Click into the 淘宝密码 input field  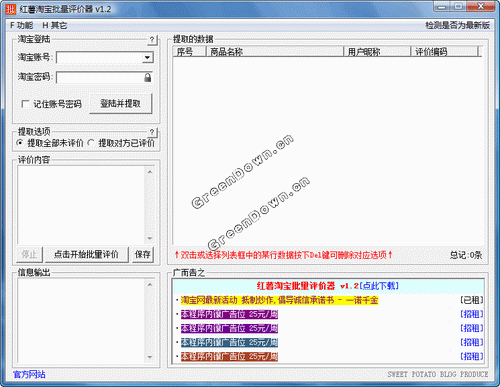pos(100,78)
